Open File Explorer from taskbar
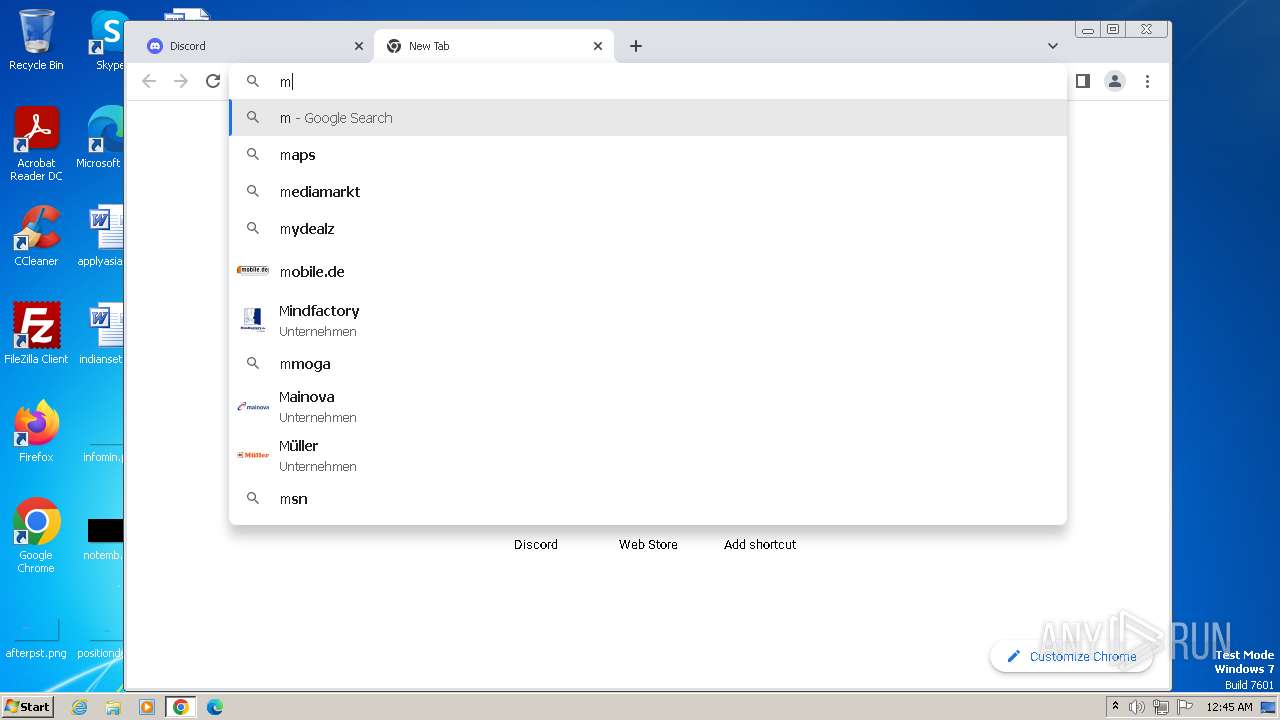The image size is (1280, 720). (113, 707)
